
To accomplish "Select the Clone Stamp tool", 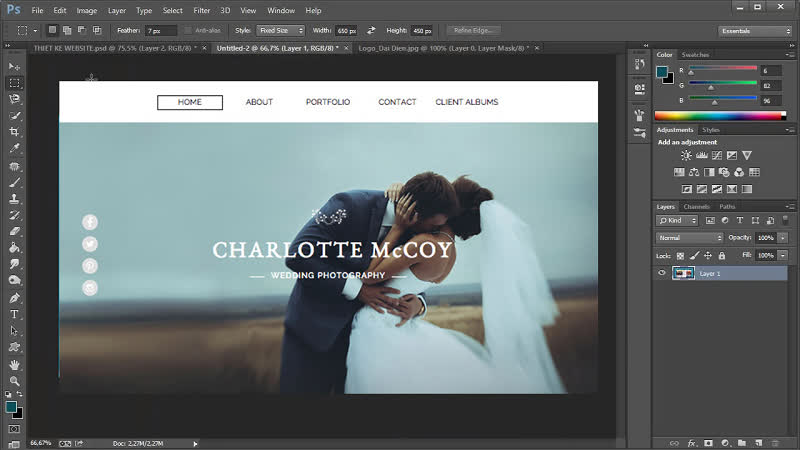I will tap(14, 199).
